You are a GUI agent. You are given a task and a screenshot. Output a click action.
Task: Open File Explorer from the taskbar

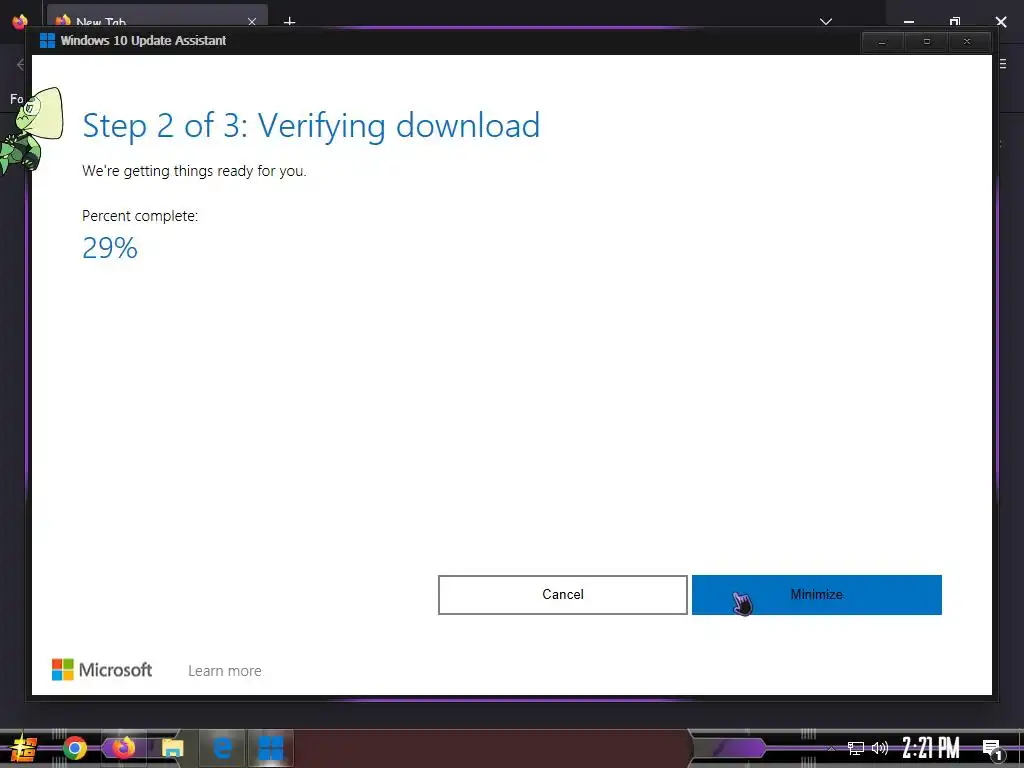point(172,748)
